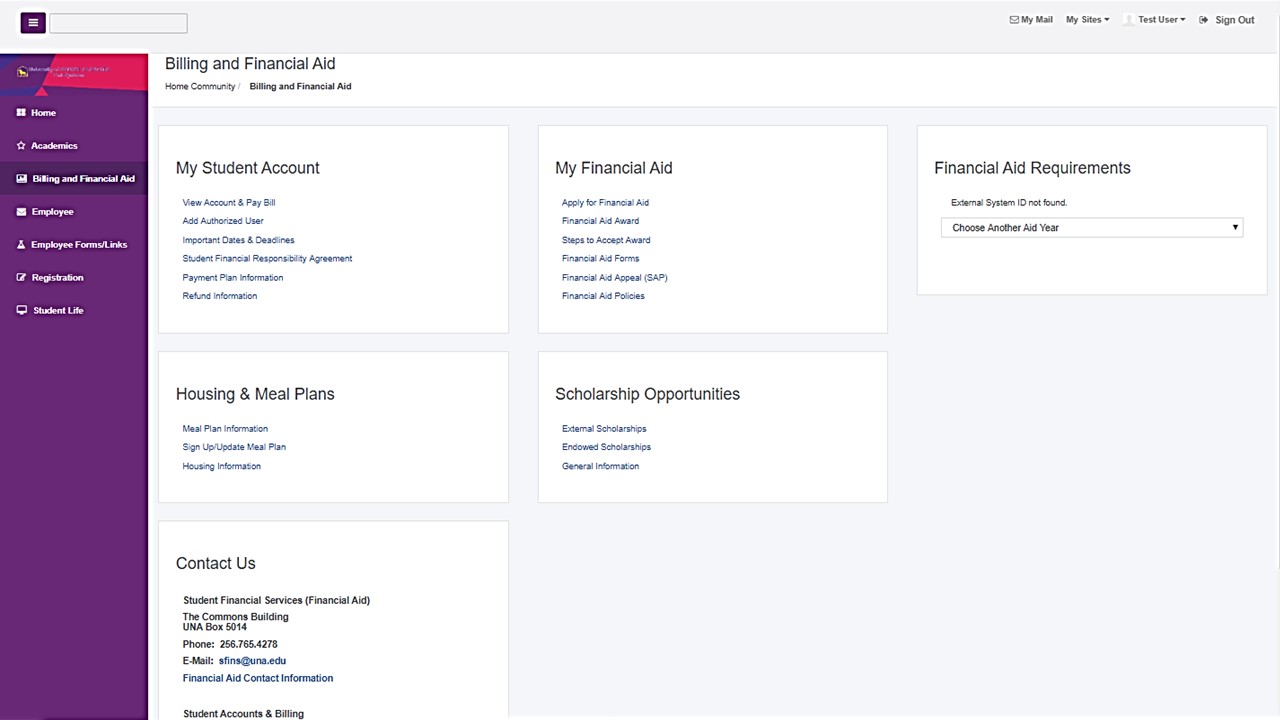This screenshot has height=720, width=1280.
Task: Open Sign Up/Update Meal Plan link
Action: (234, 447)
